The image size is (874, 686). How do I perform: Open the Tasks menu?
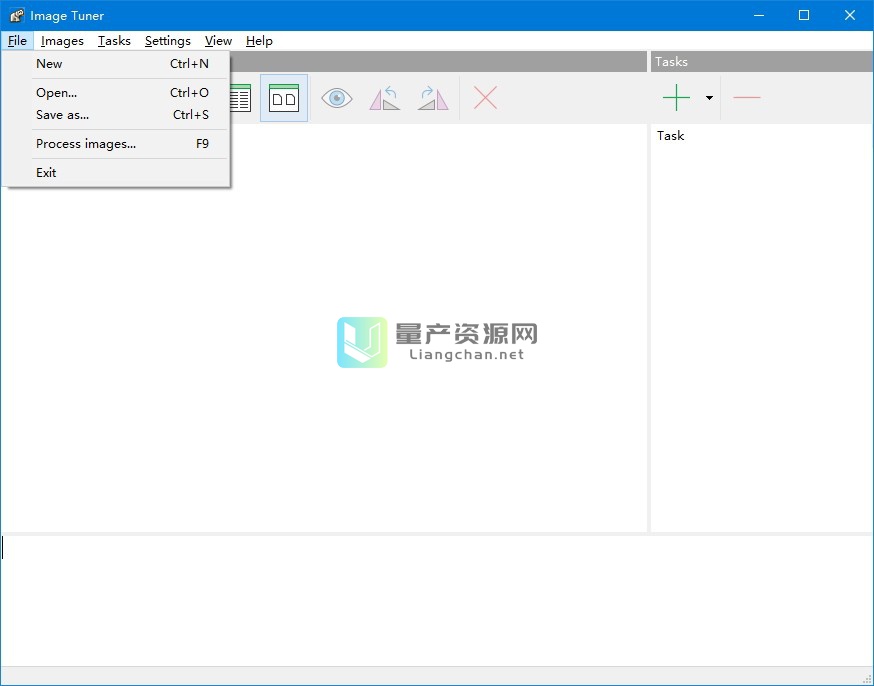pos(114,41)
